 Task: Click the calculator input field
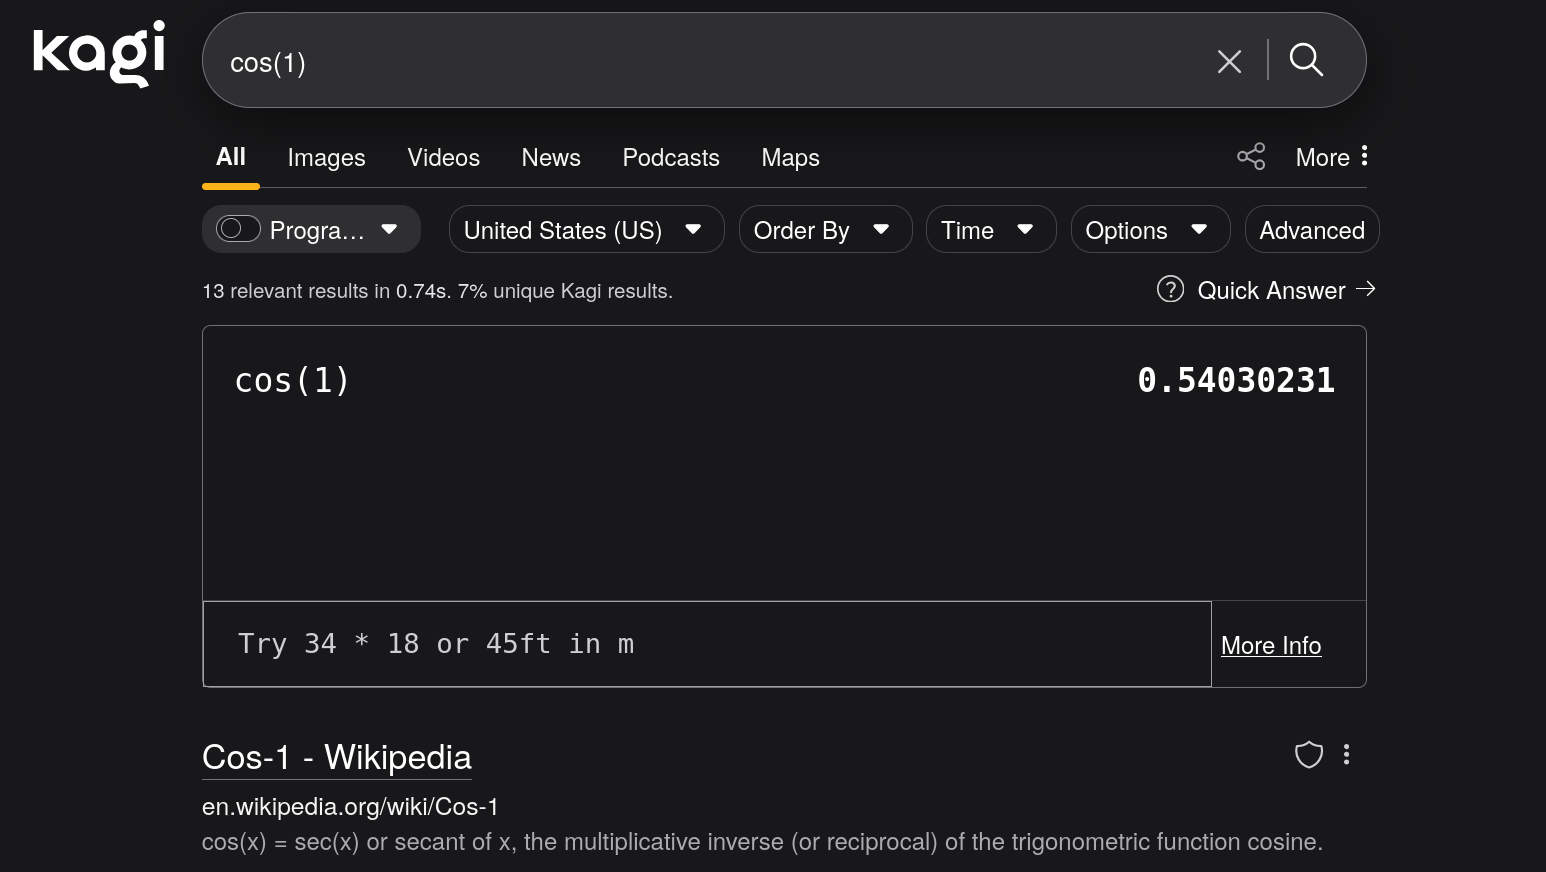point(706,644)
